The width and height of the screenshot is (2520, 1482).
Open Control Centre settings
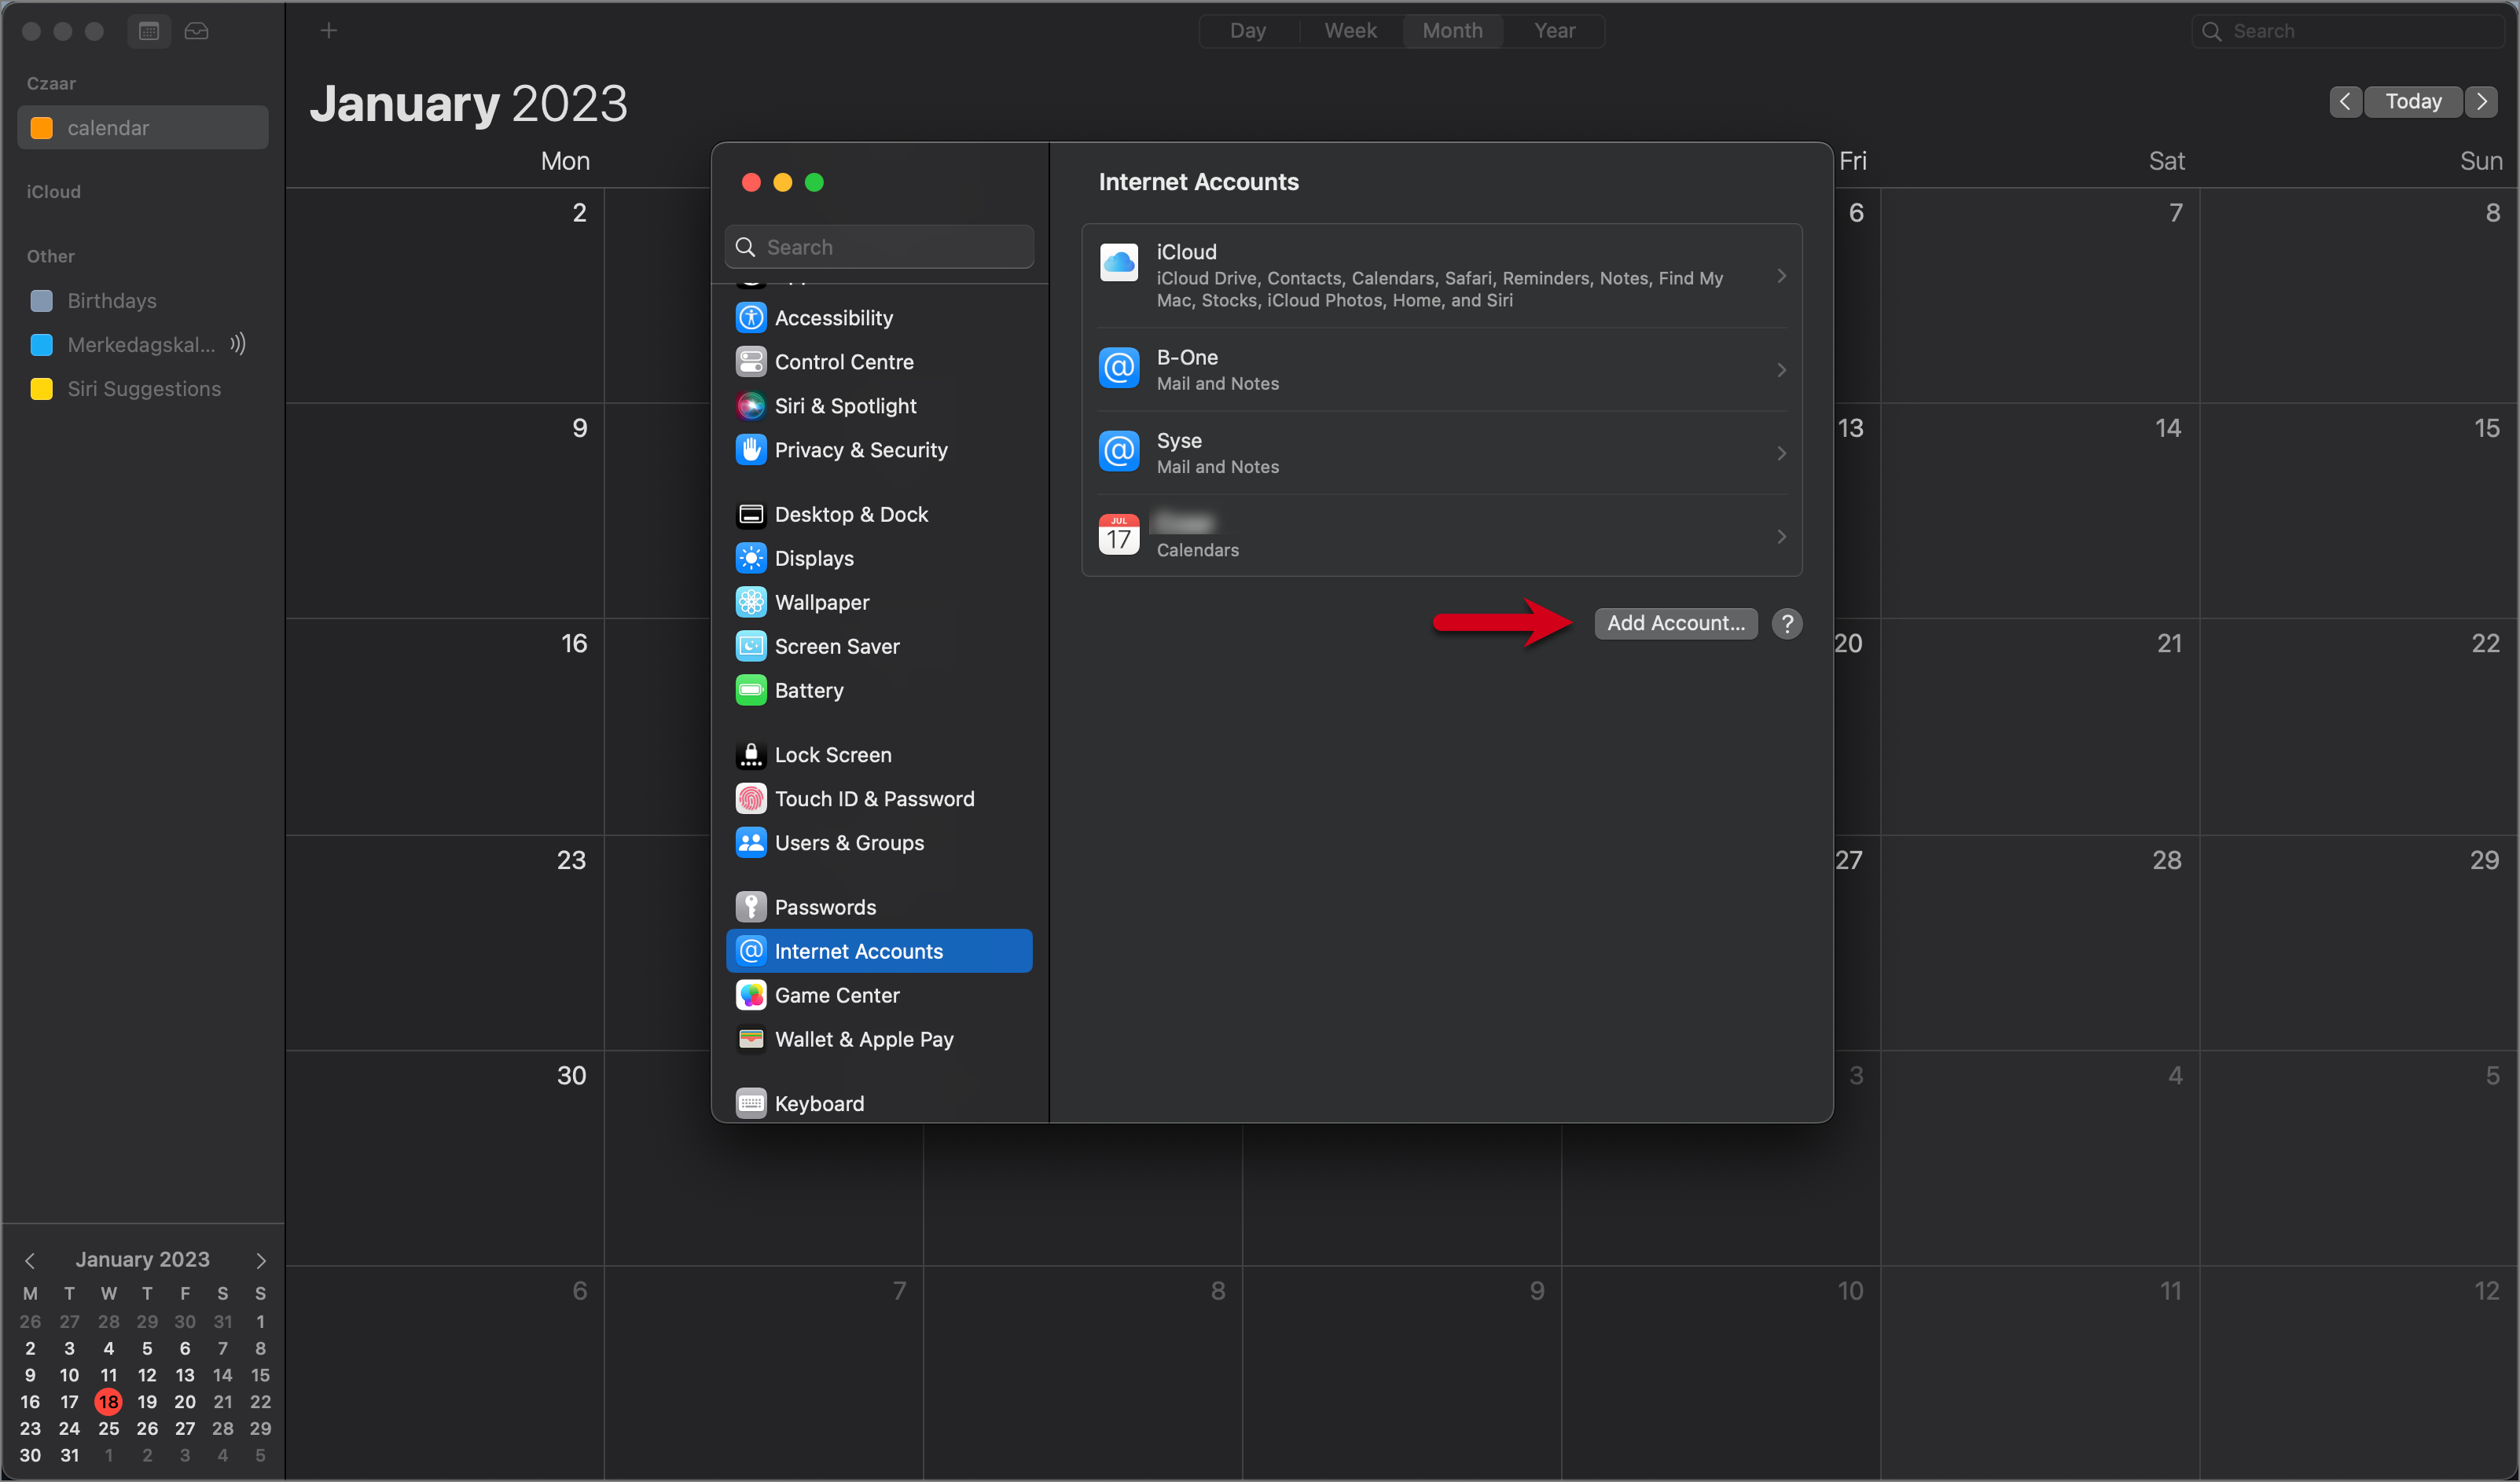point(879,362)
